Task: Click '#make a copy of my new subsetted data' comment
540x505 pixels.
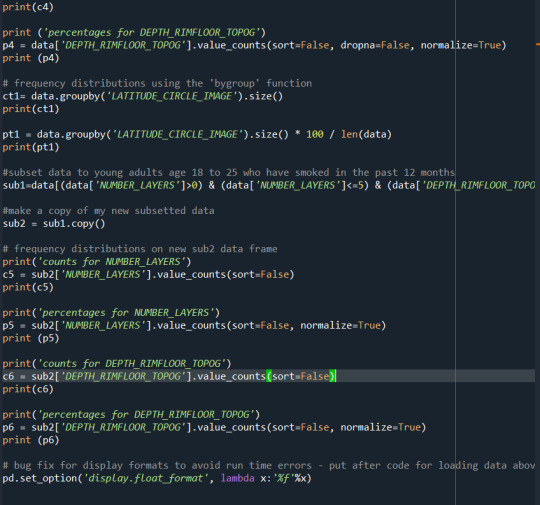Action: point(108,211)
